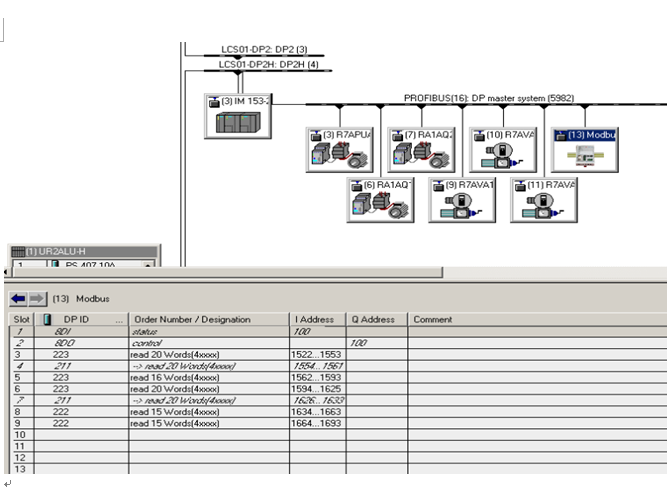
Task: Select the (11) R7AVA device icon
Action: point(543,205)
